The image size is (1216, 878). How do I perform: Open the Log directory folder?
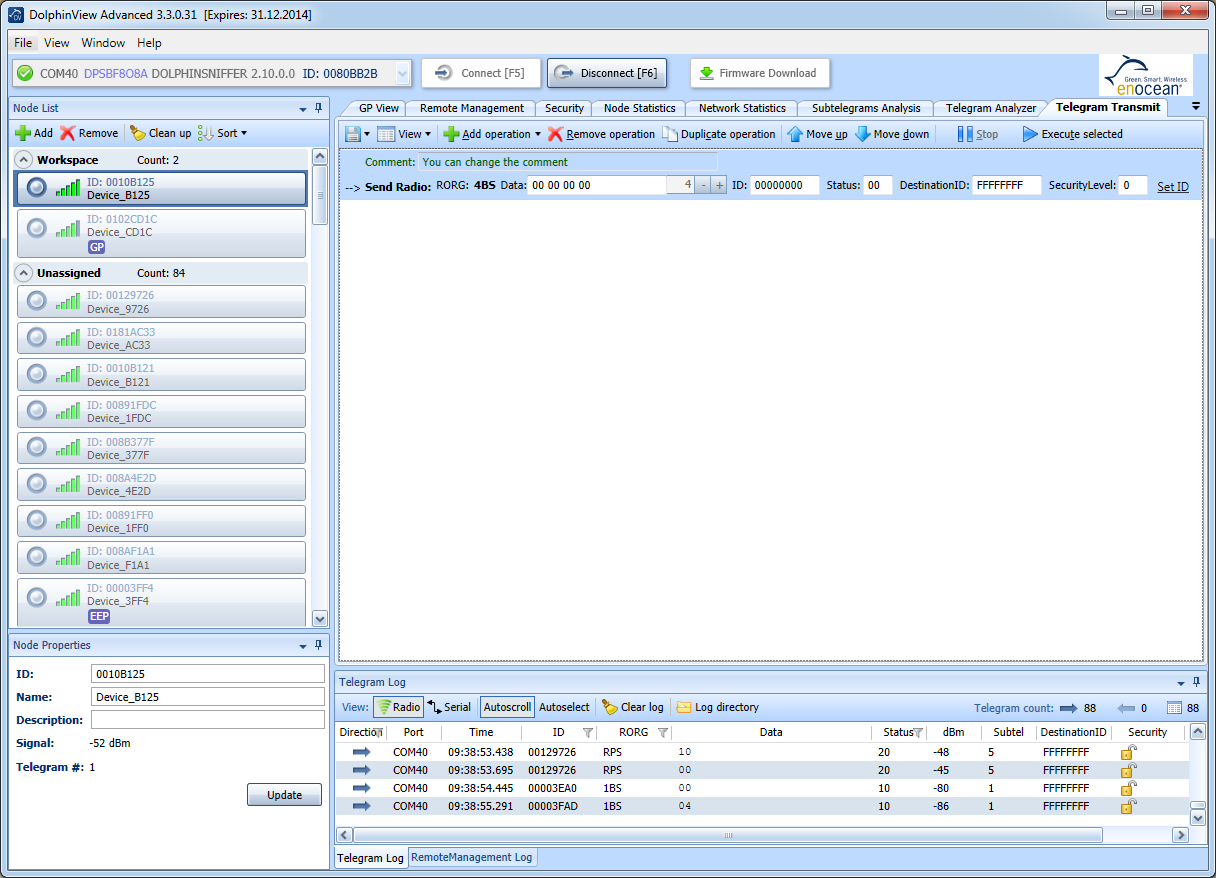(717, 707)
